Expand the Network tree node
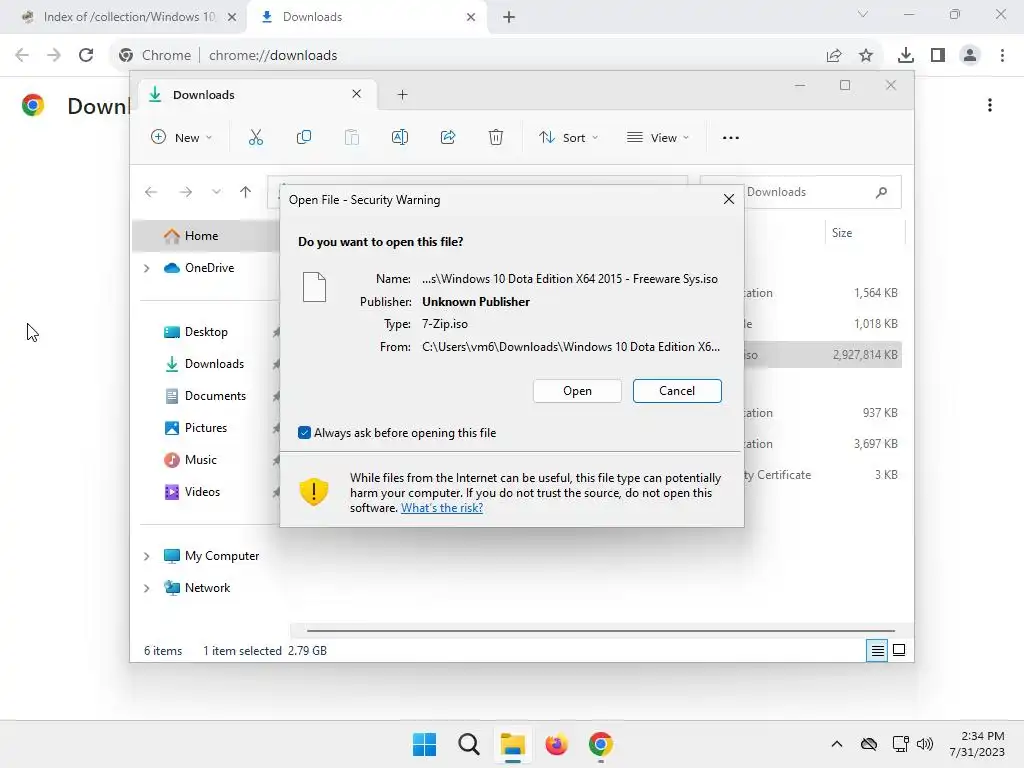 click(146, 588)
